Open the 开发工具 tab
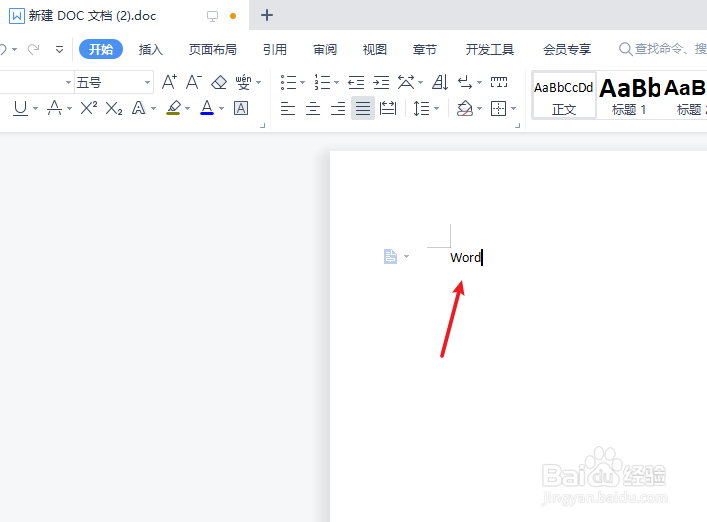This screenshot has width=707, height=522. tap(490, 49)
